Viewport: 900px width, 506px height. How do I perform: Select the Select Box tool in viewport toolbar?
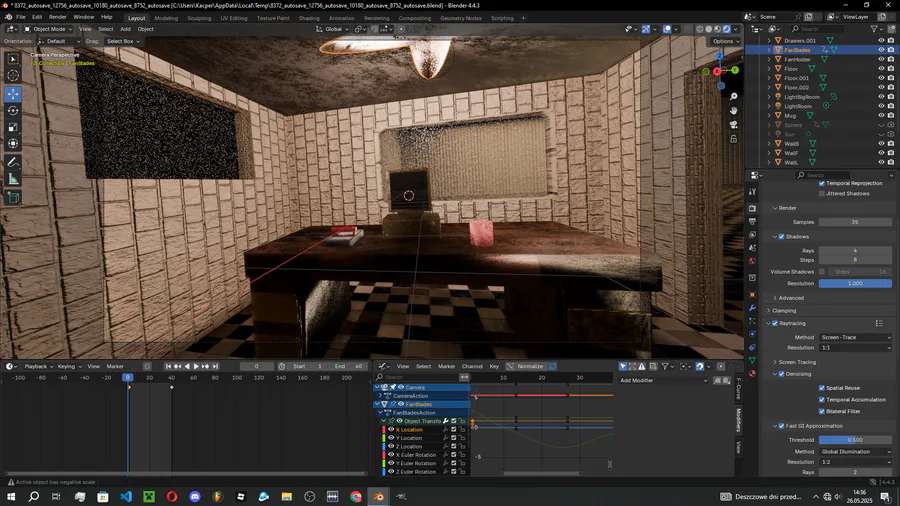(x=13, y=59)
